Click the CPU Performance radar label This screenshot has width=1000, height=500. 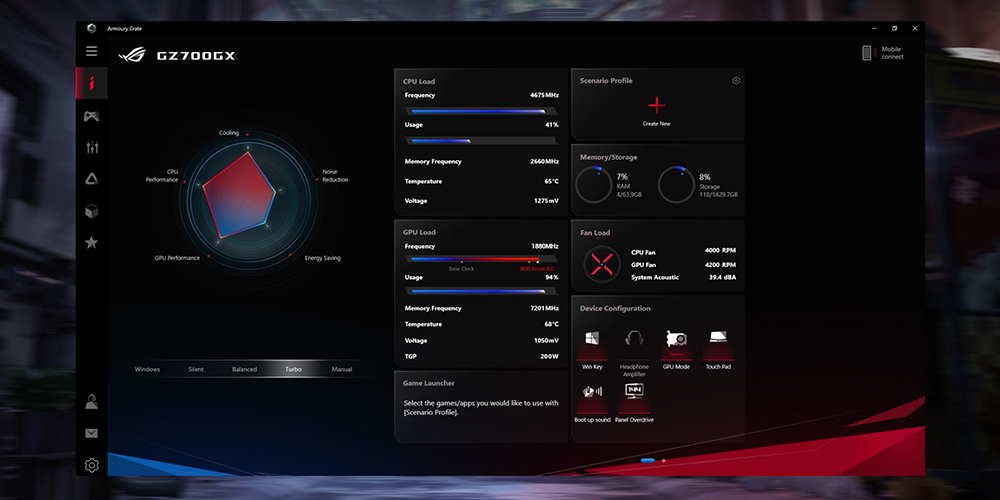162,176
